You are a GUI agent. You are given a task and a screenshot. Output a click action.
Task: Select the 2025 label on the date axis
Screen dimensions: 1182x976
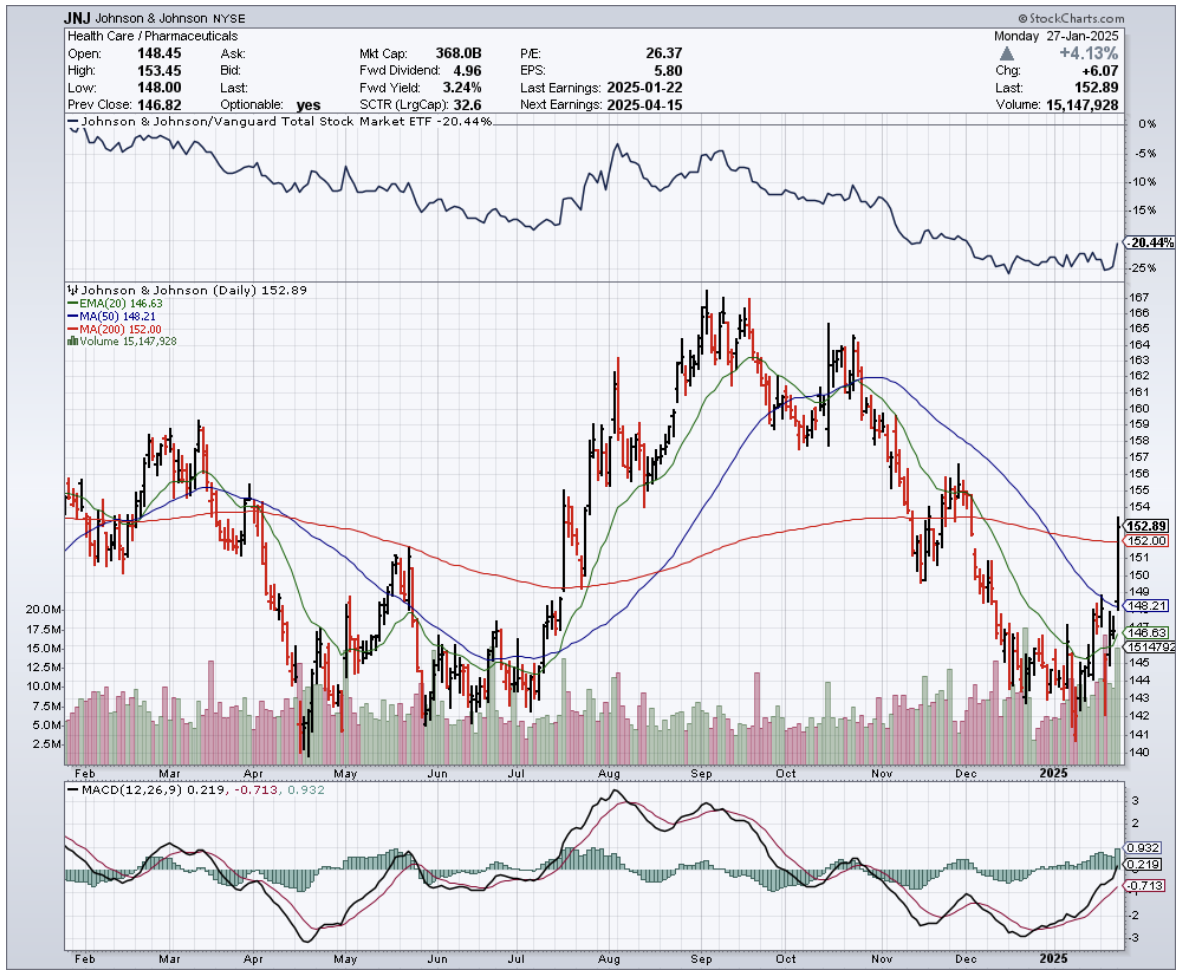click(1054, 773)
